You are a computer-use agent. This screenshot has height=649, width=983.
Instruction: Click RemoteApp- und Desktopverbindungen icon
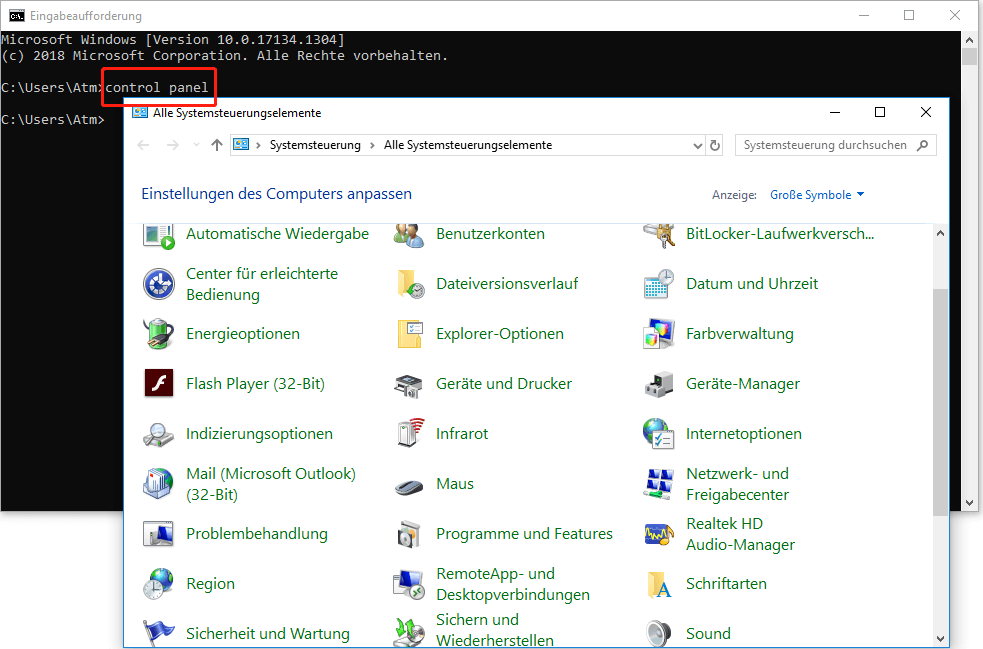[409, 584]
